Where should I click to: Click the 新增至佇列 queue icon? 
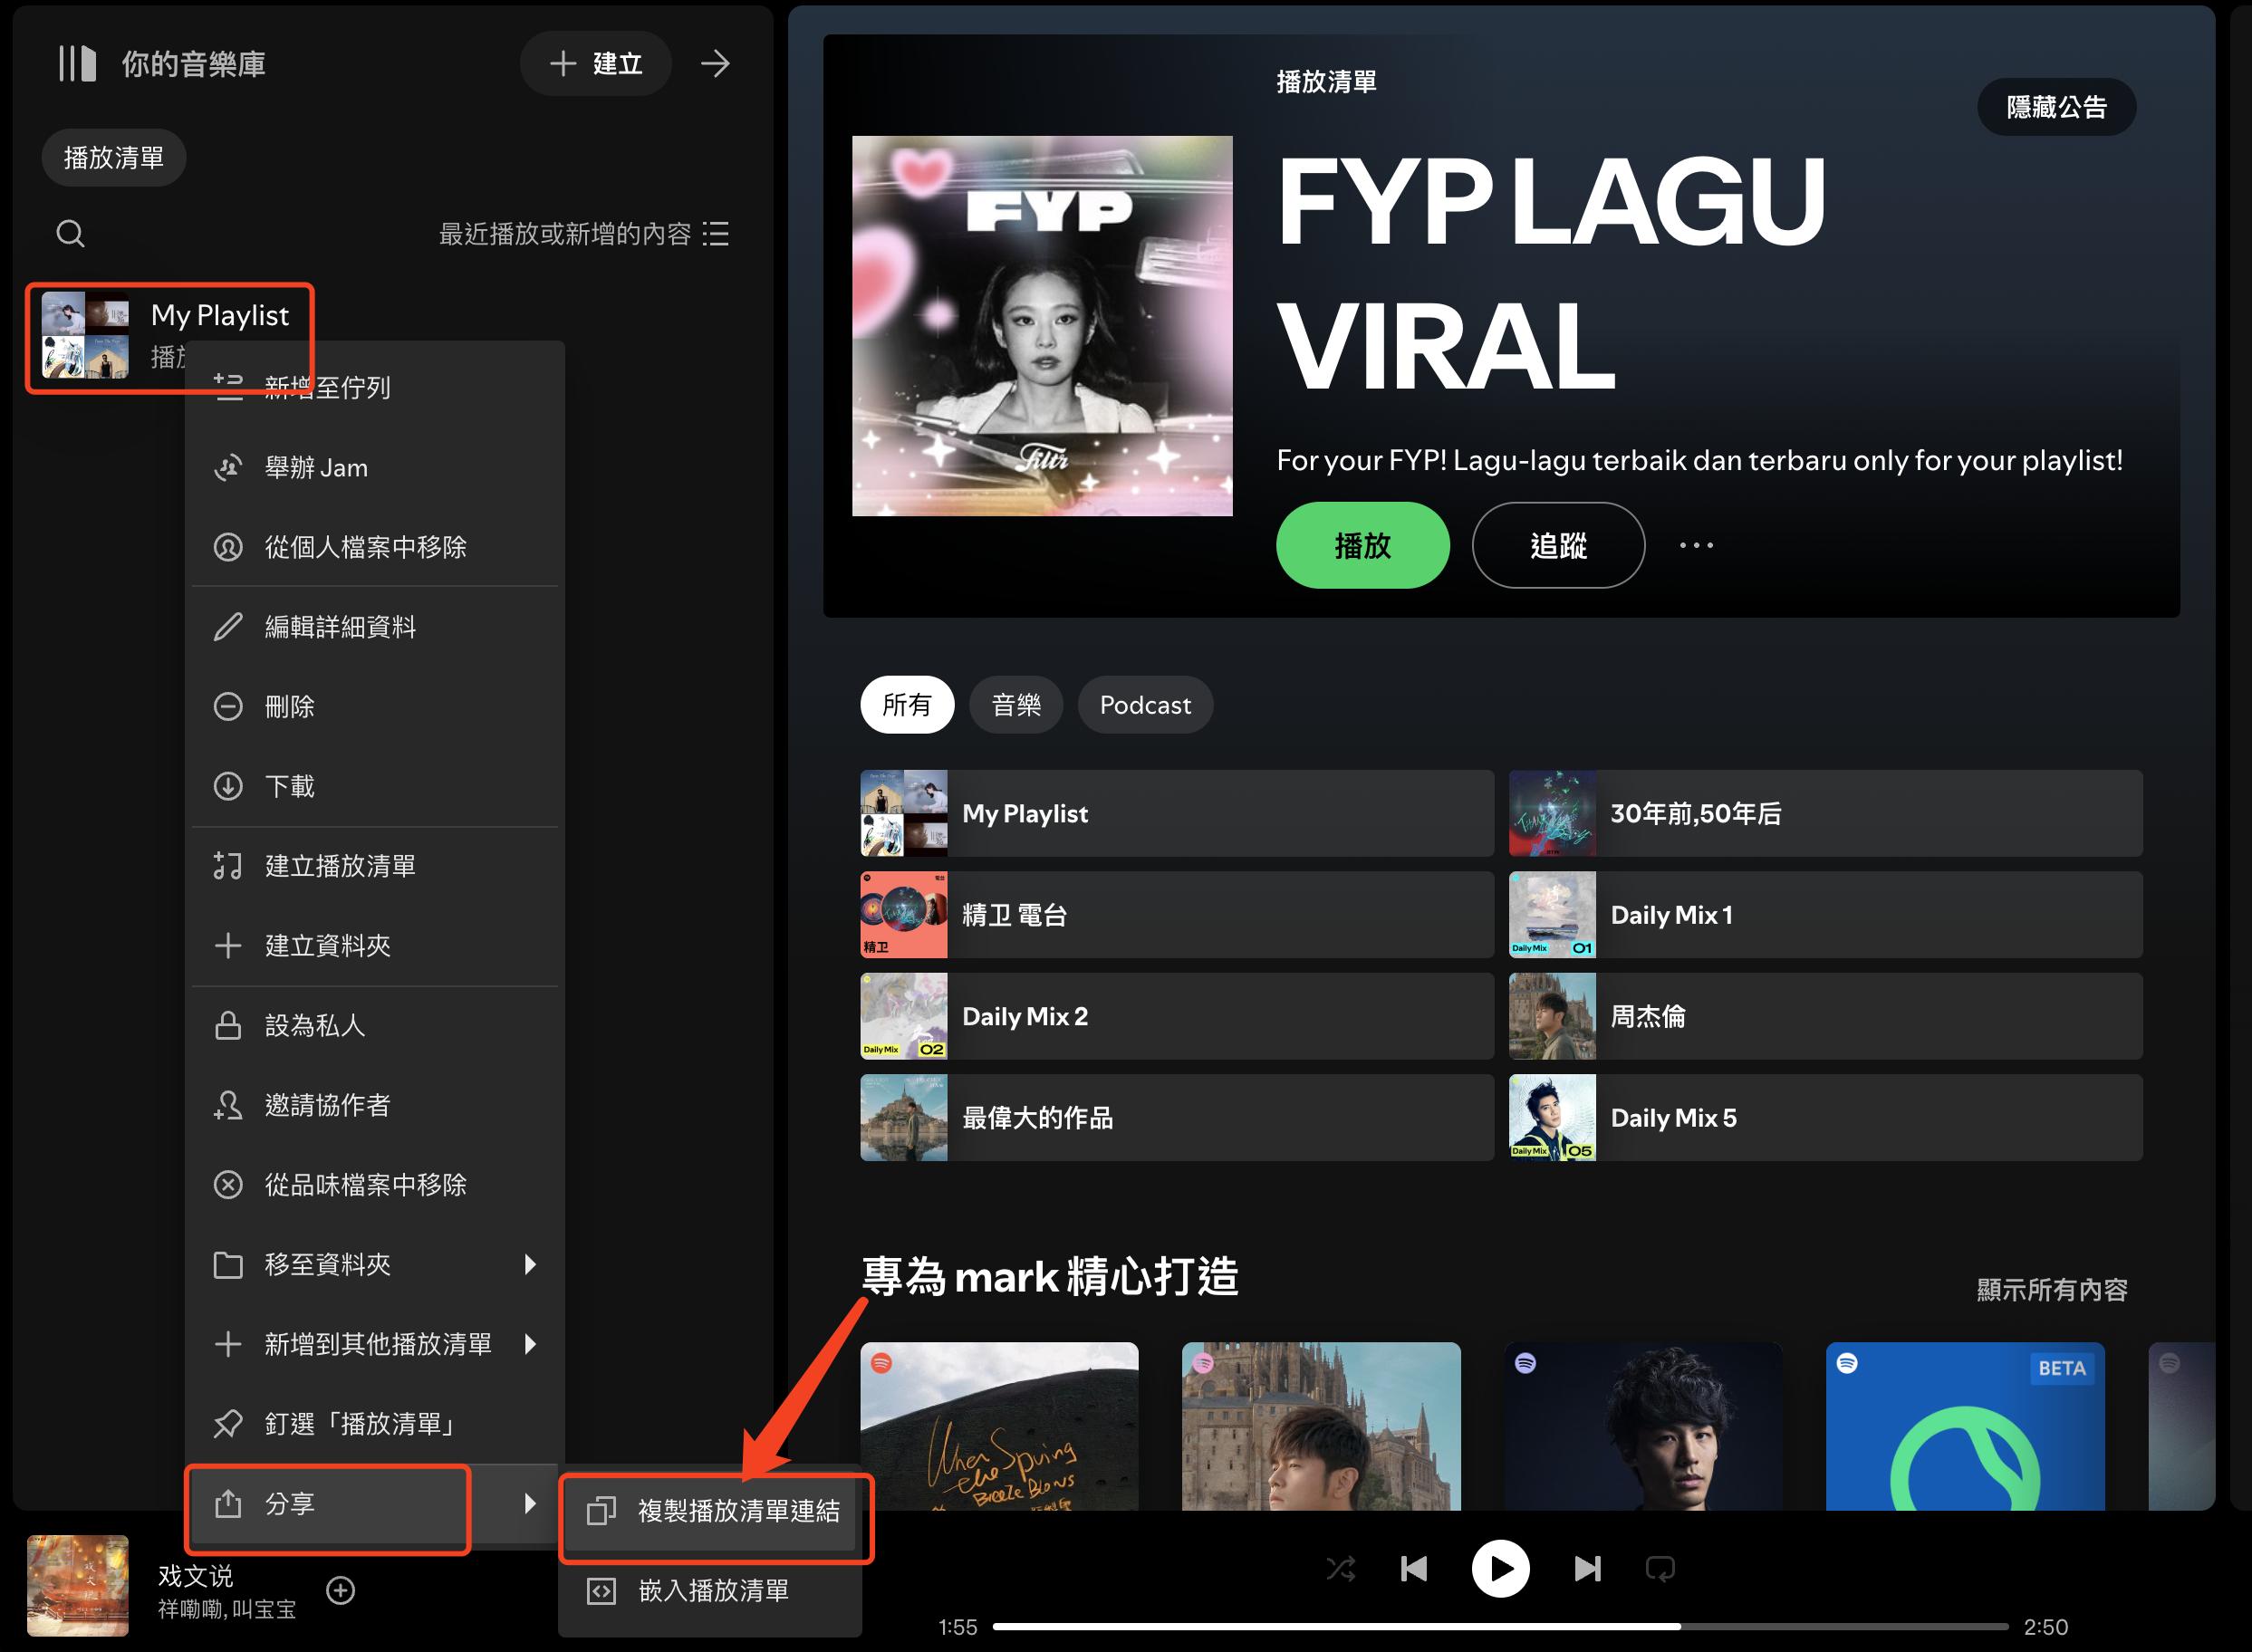[228, 387]
